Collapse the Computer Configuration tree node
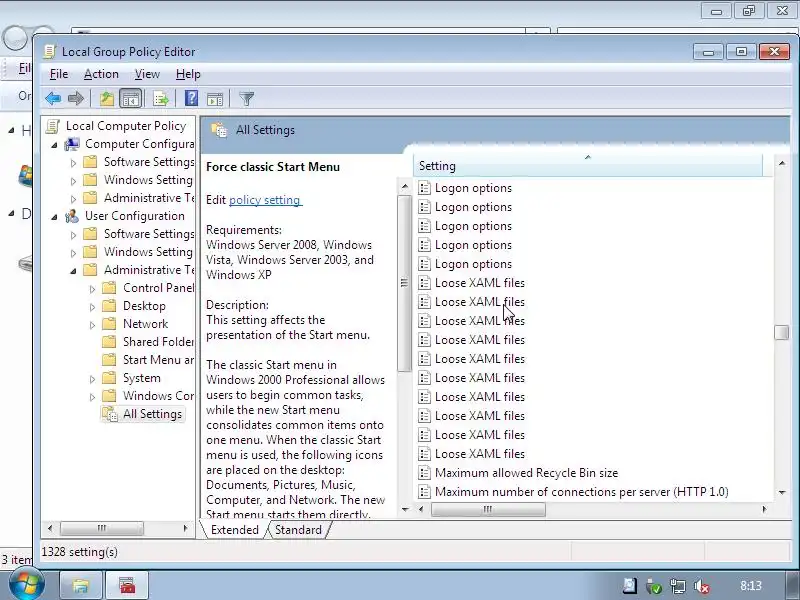This screenshot has width=800, height=600. point(55,145)
